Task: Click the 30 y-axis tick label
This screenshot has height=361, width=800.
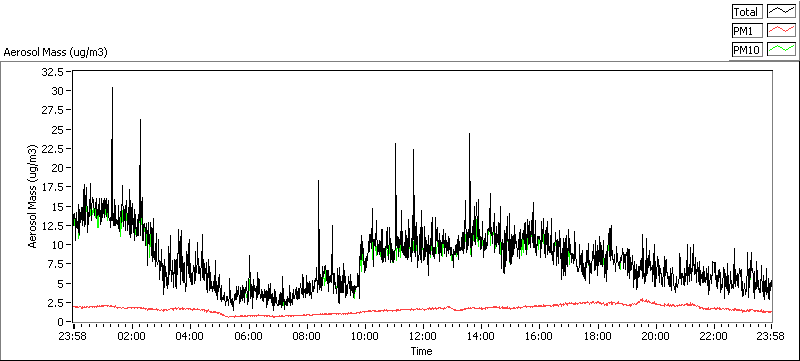Action: click(x=57, y=91)
